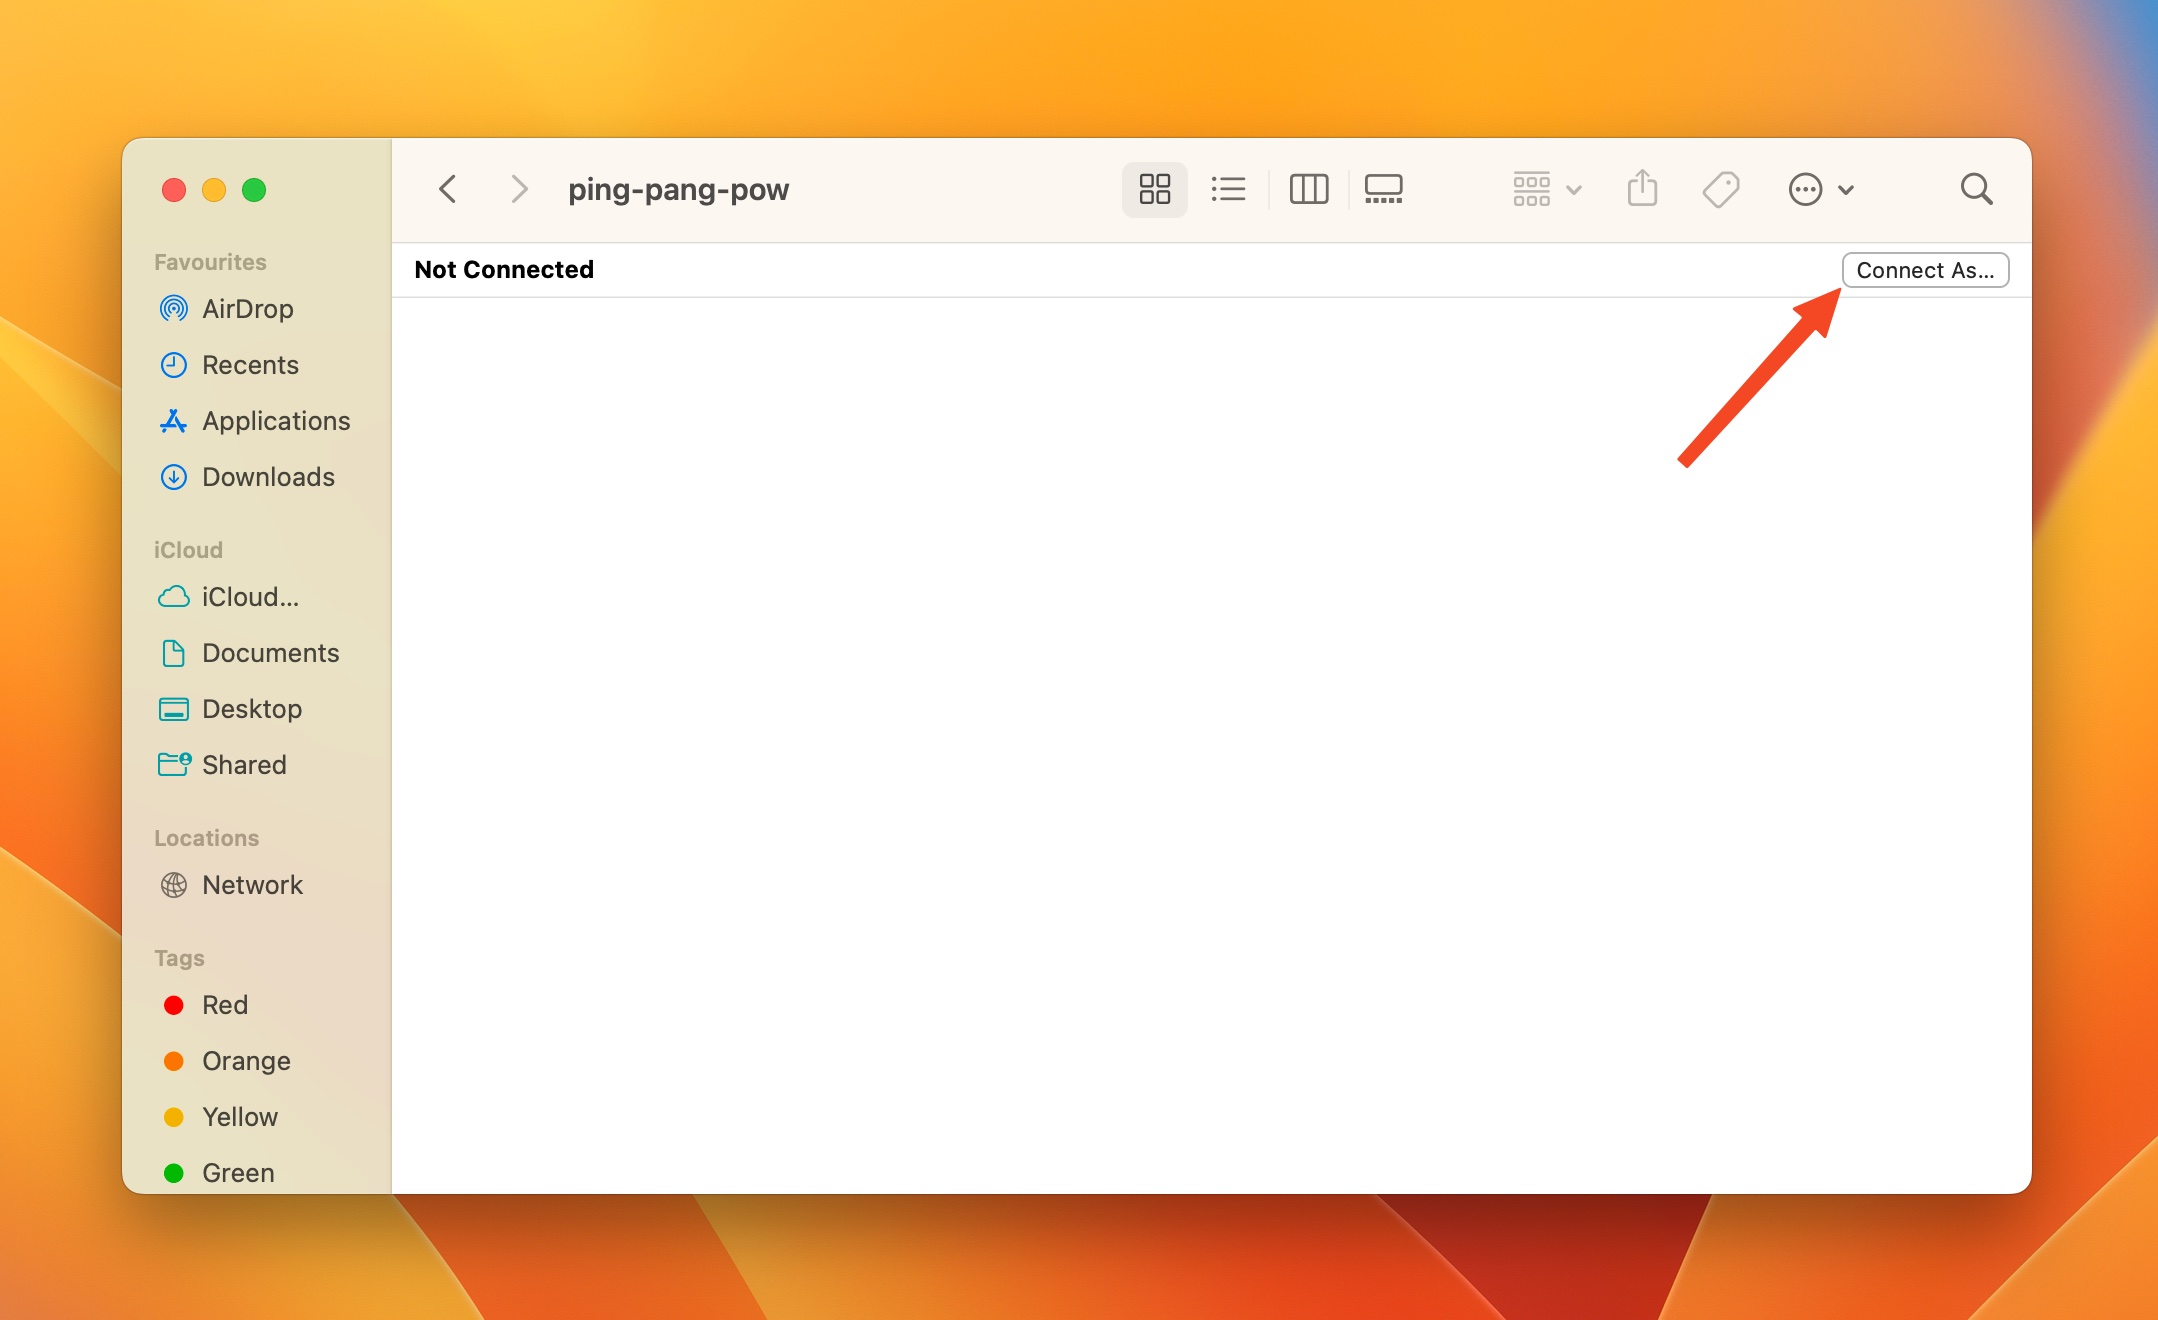Open iCloud... in sidebar
The image size is (2158, 1320).
tap(251, 595)
